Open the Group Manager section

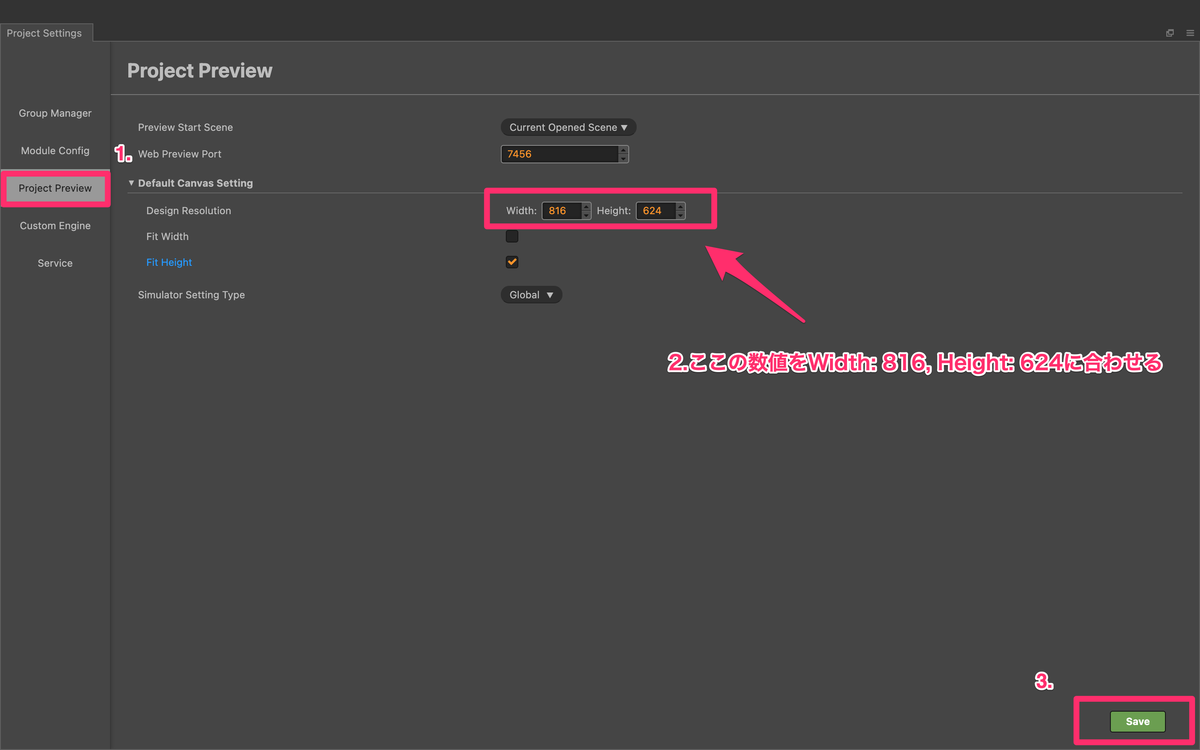(x=55, y=113)
